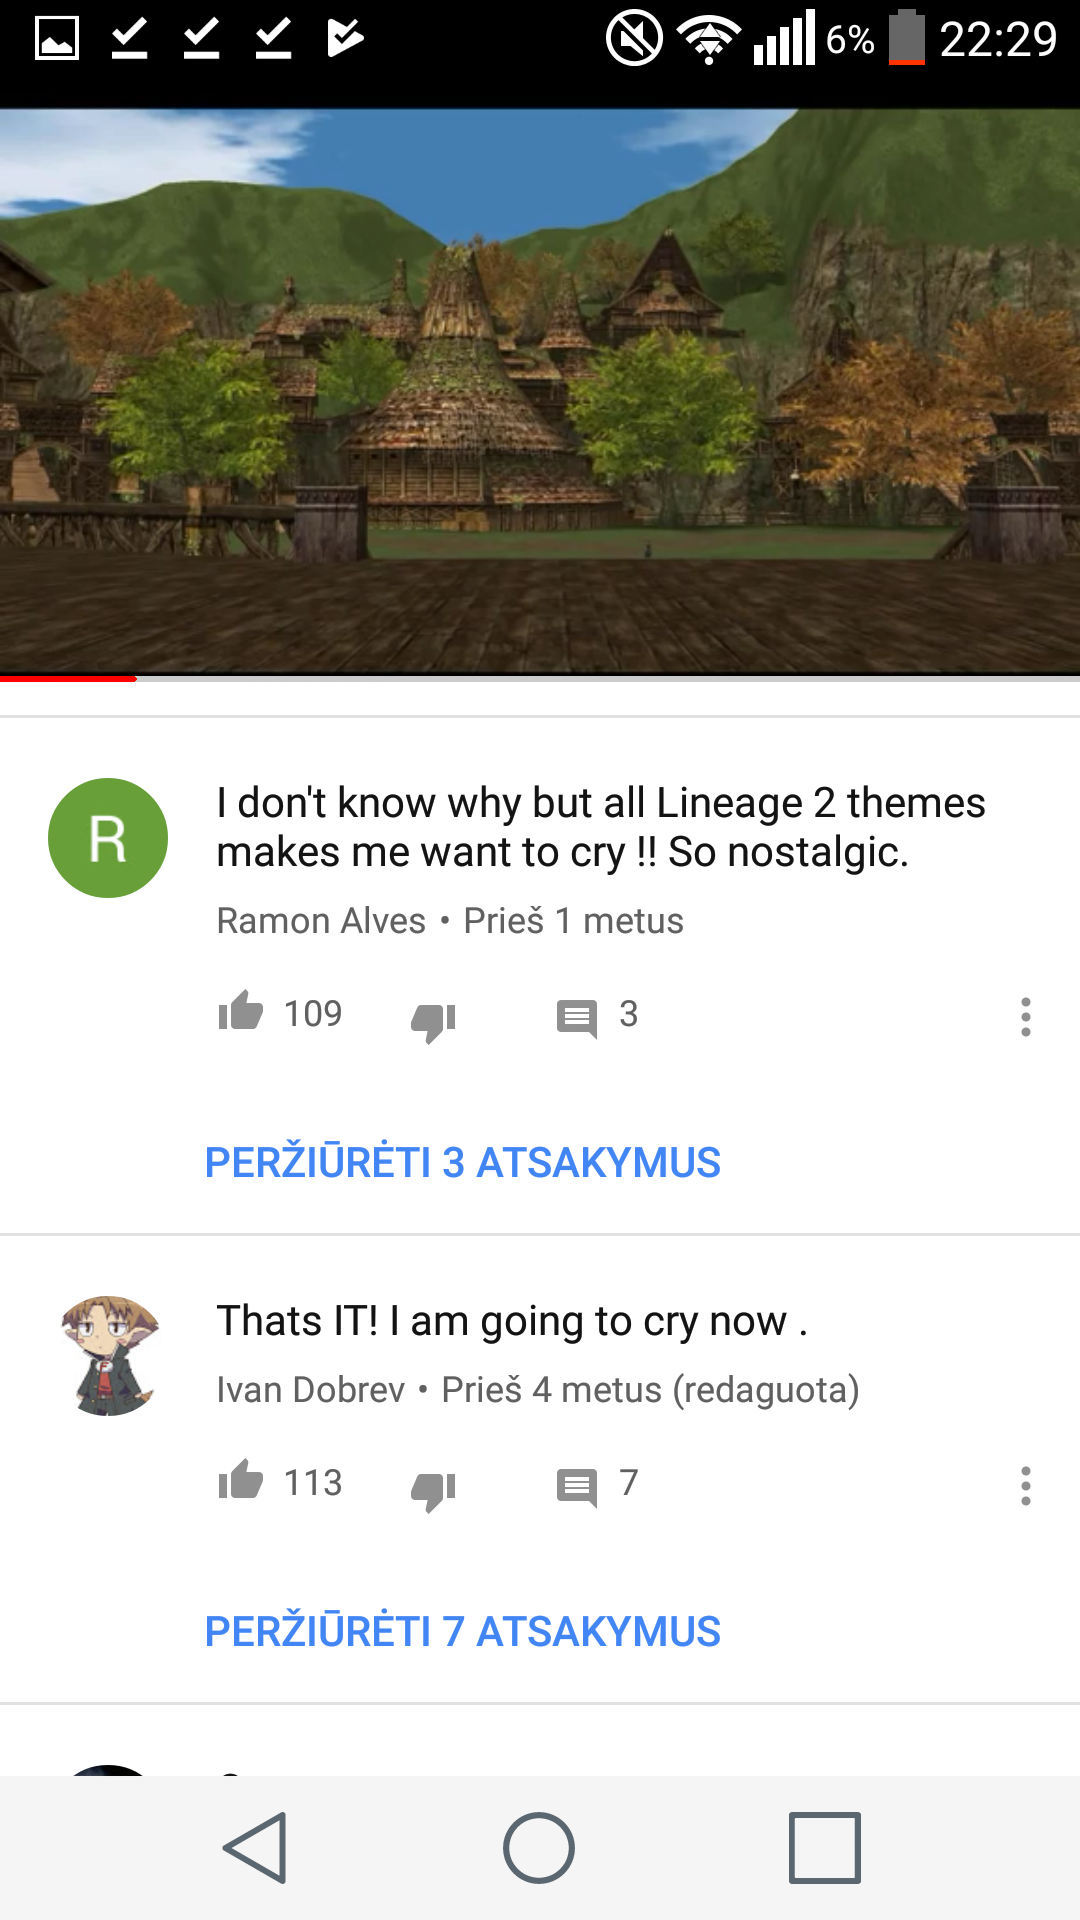Tap the Lineage 2 video player
Viewport: 1080px width, 1920px height.
(540, 392)
